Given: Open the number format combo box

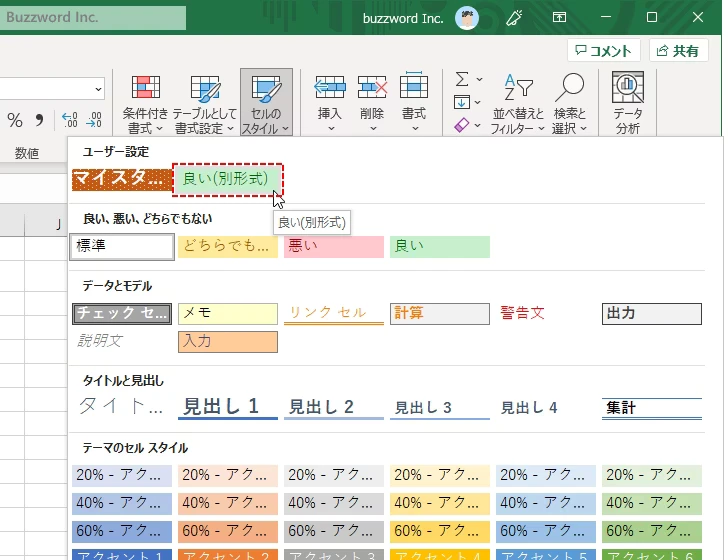Looking at the screenshot, I should [x=98, y=89].
